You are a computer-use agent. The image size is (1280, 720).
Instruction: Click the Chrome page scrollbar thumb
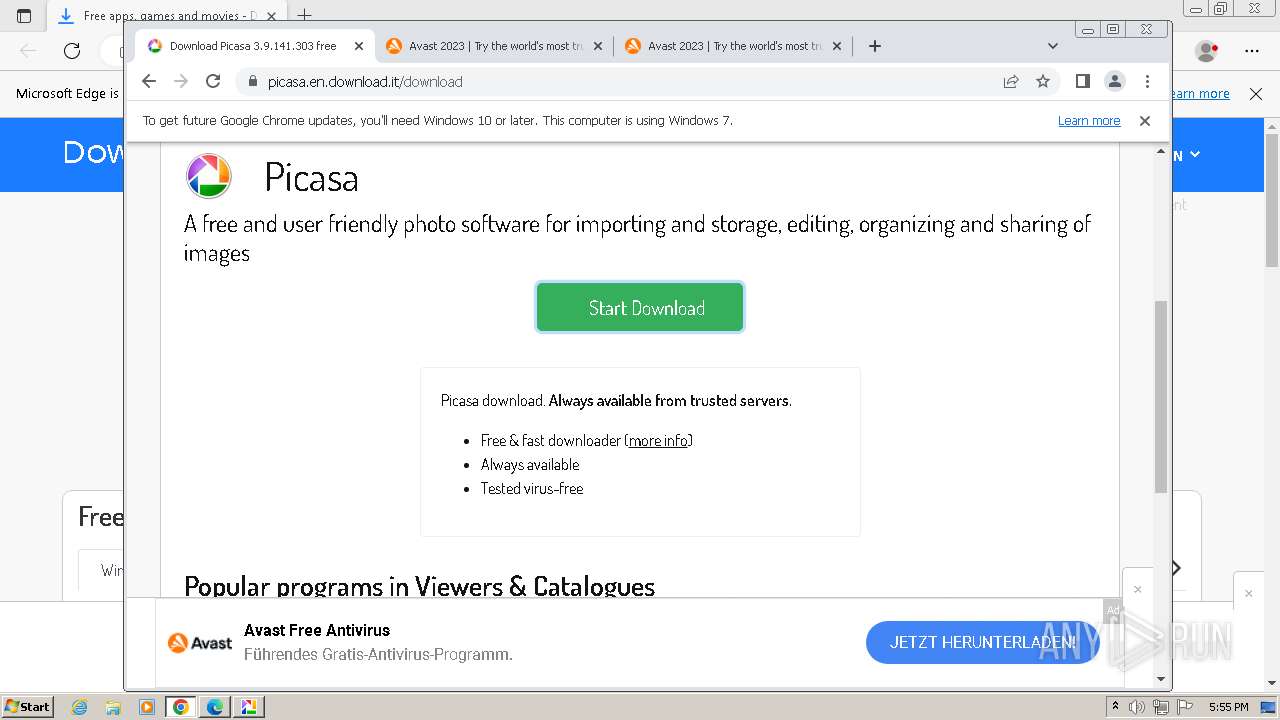pos(1161,396)
